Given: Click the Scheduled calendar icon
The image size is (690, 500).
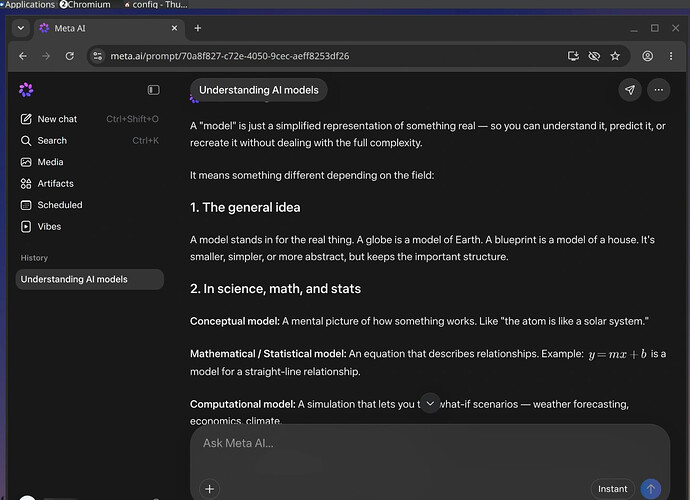Looking at the screenshot, I should pos(26,205).
